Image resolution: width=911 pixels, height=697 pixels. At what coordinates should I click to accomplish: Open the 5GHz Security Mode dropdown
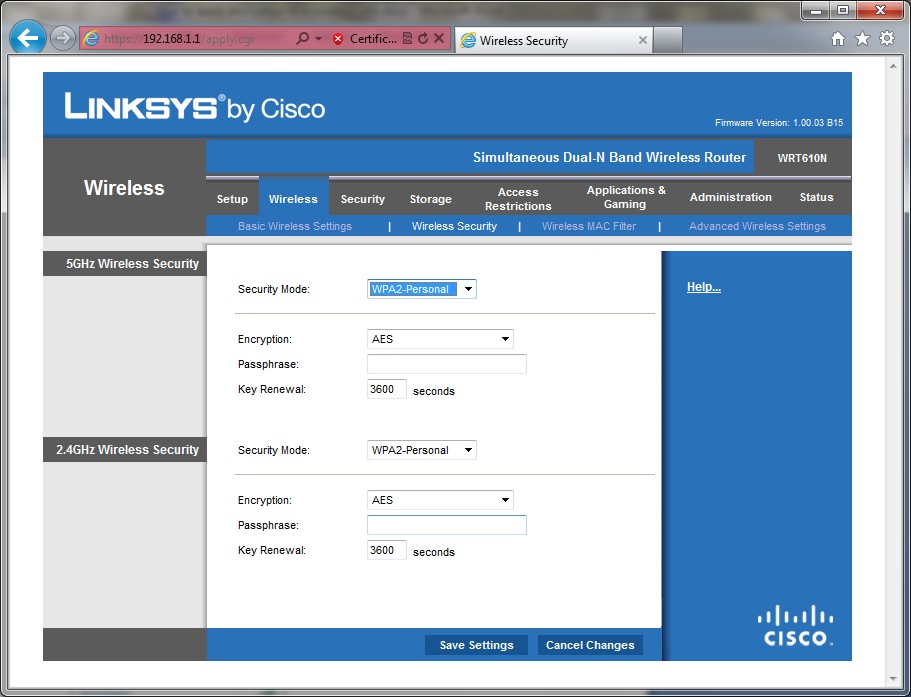tap(422, 289)
